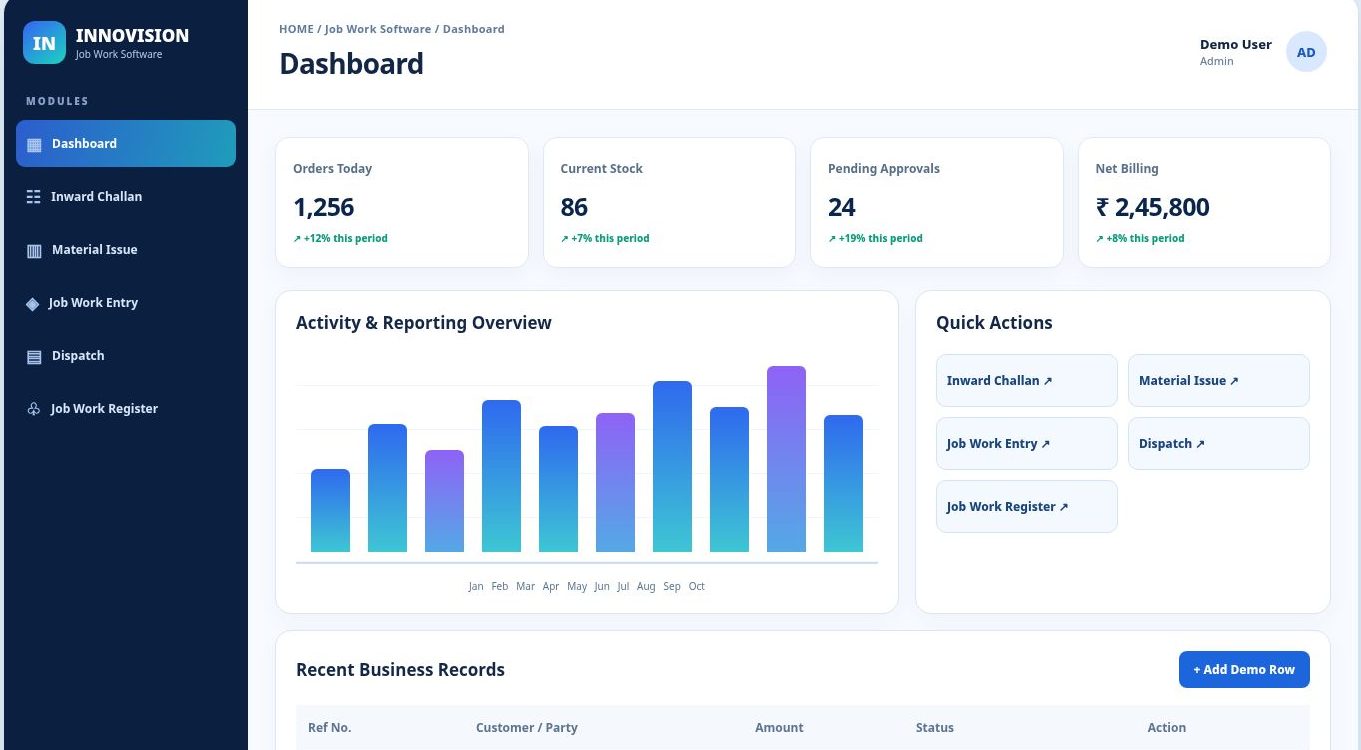Open the AD user avatar

[x=1306, y=52]
